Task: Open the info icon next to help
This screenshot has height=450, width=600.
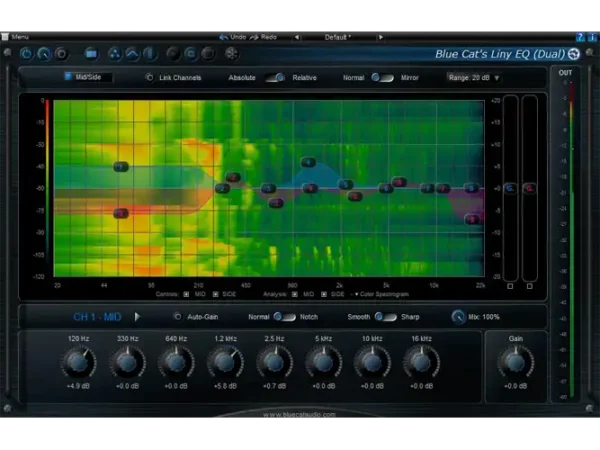Action: 592,37
